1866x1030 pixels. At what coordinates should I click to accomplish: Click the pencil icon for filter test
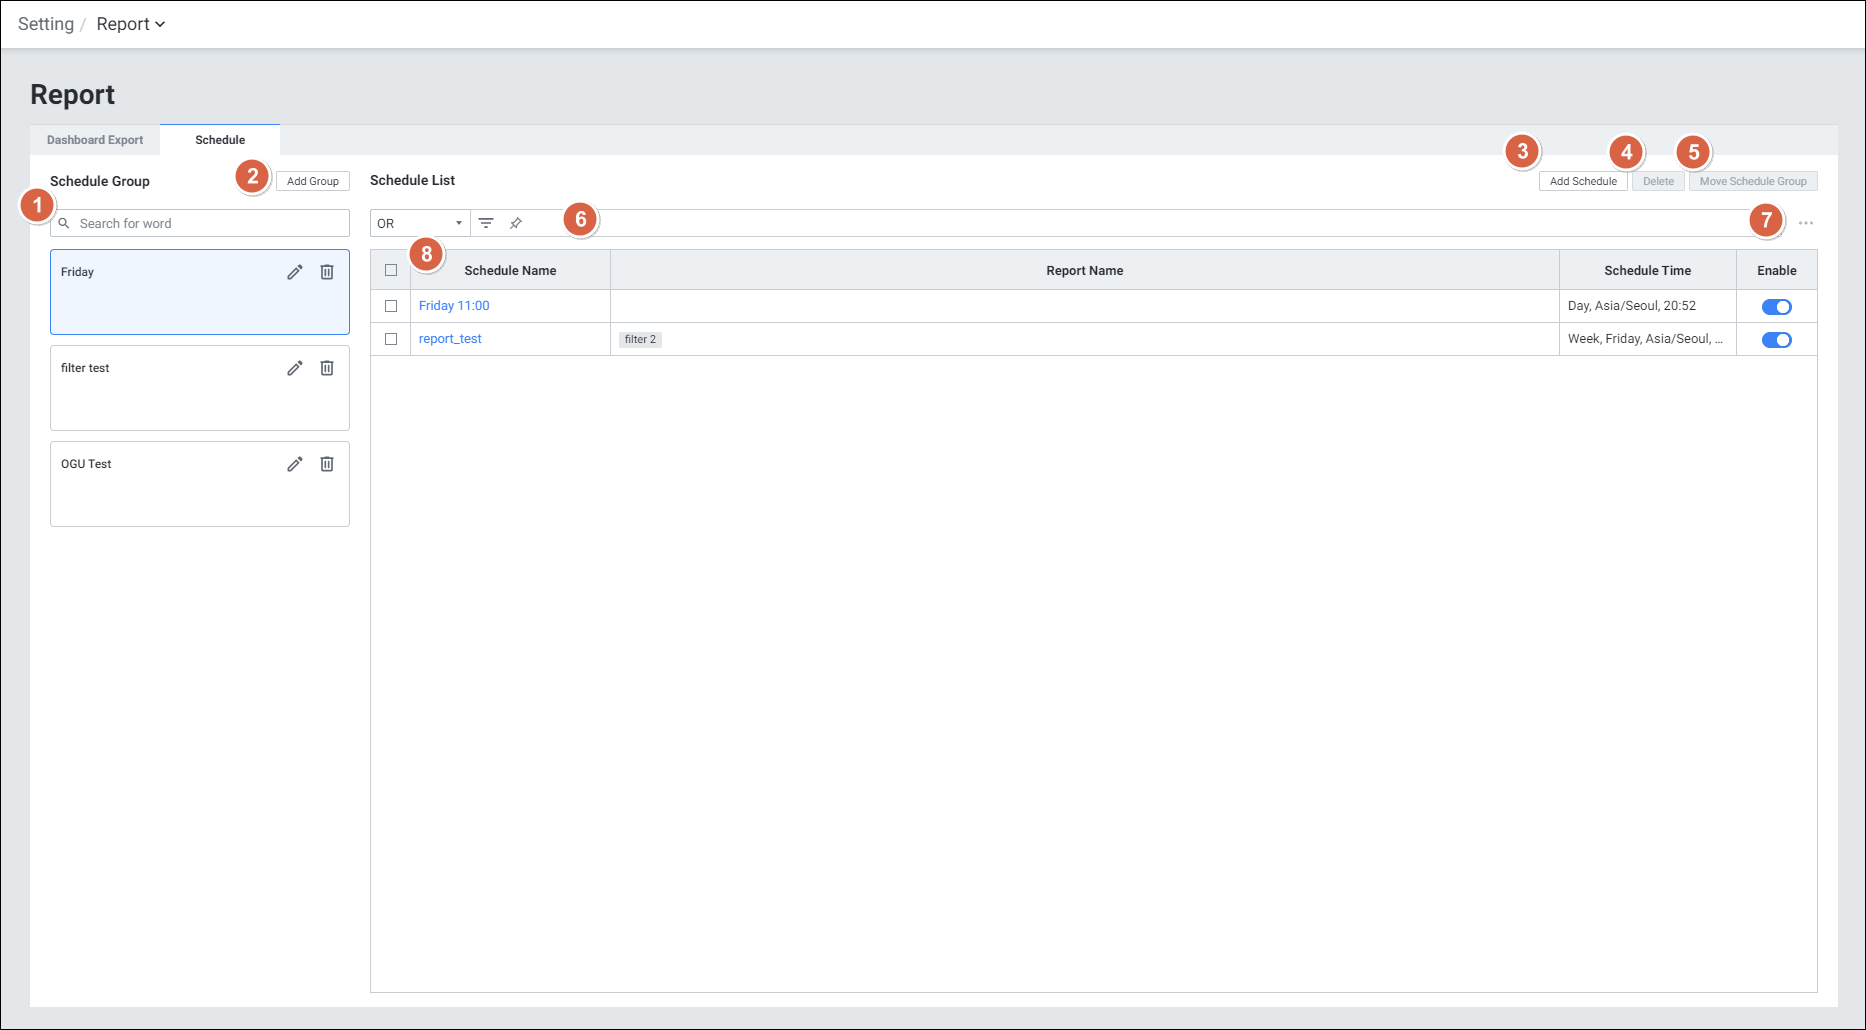(x=295, y=368)
